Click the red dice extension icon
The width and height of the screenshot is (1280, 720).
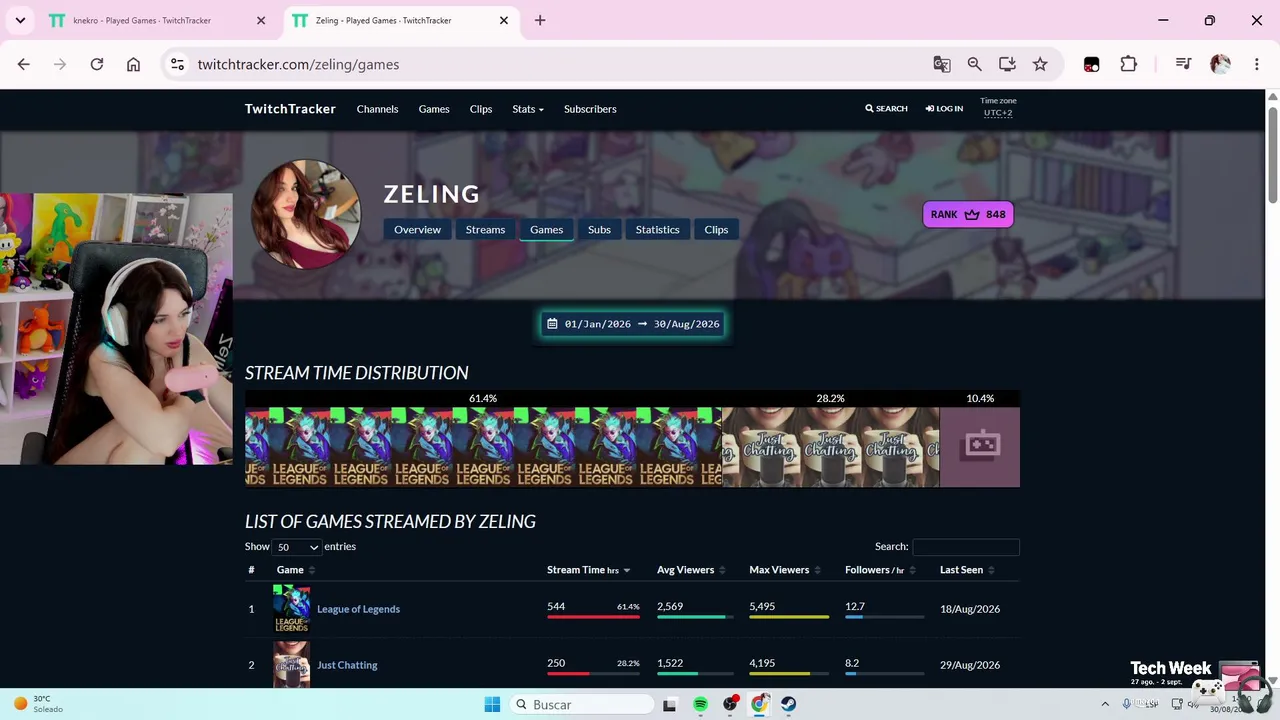(1091, 64)
